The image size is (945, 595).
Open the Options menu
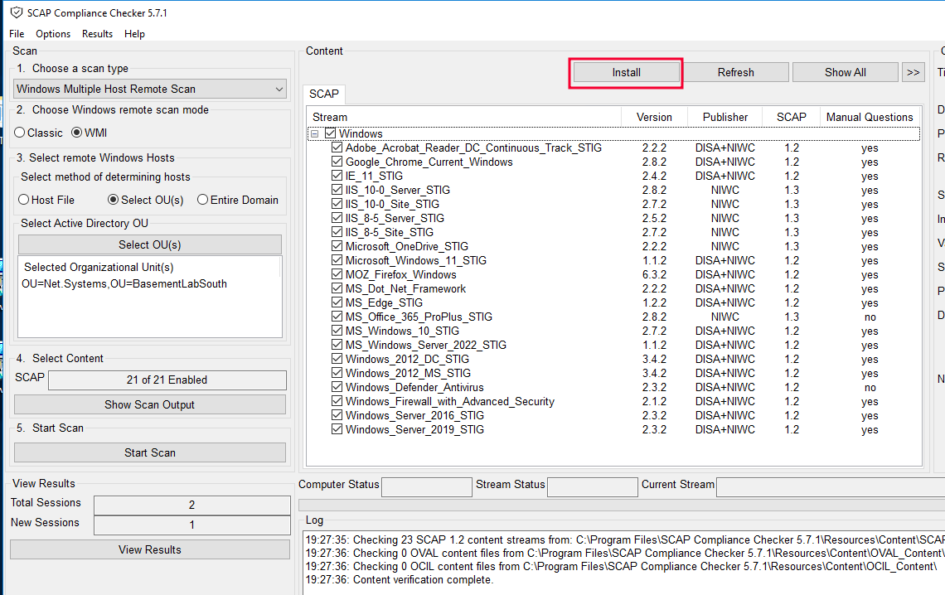point(52,33)
